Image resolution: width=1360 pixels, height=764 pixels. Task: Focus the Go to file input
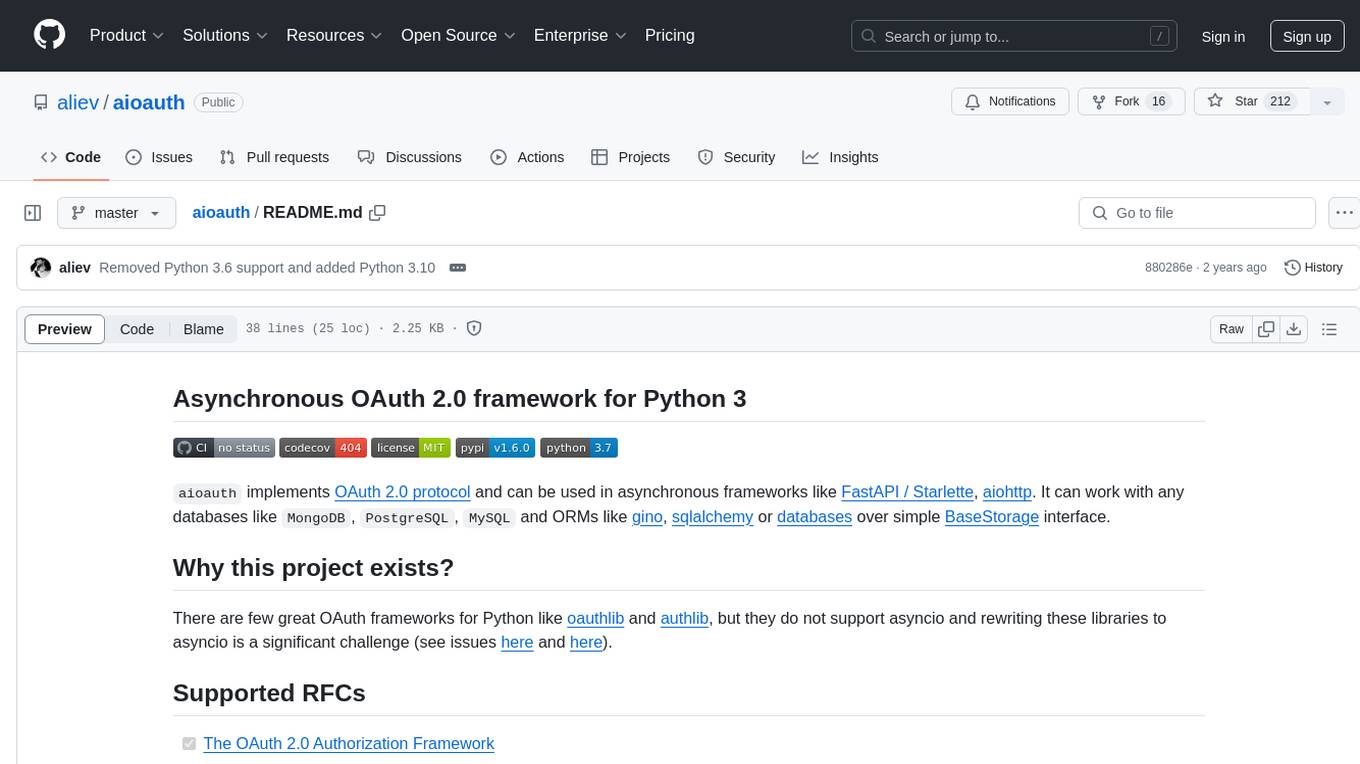(x=1197, y=213)
